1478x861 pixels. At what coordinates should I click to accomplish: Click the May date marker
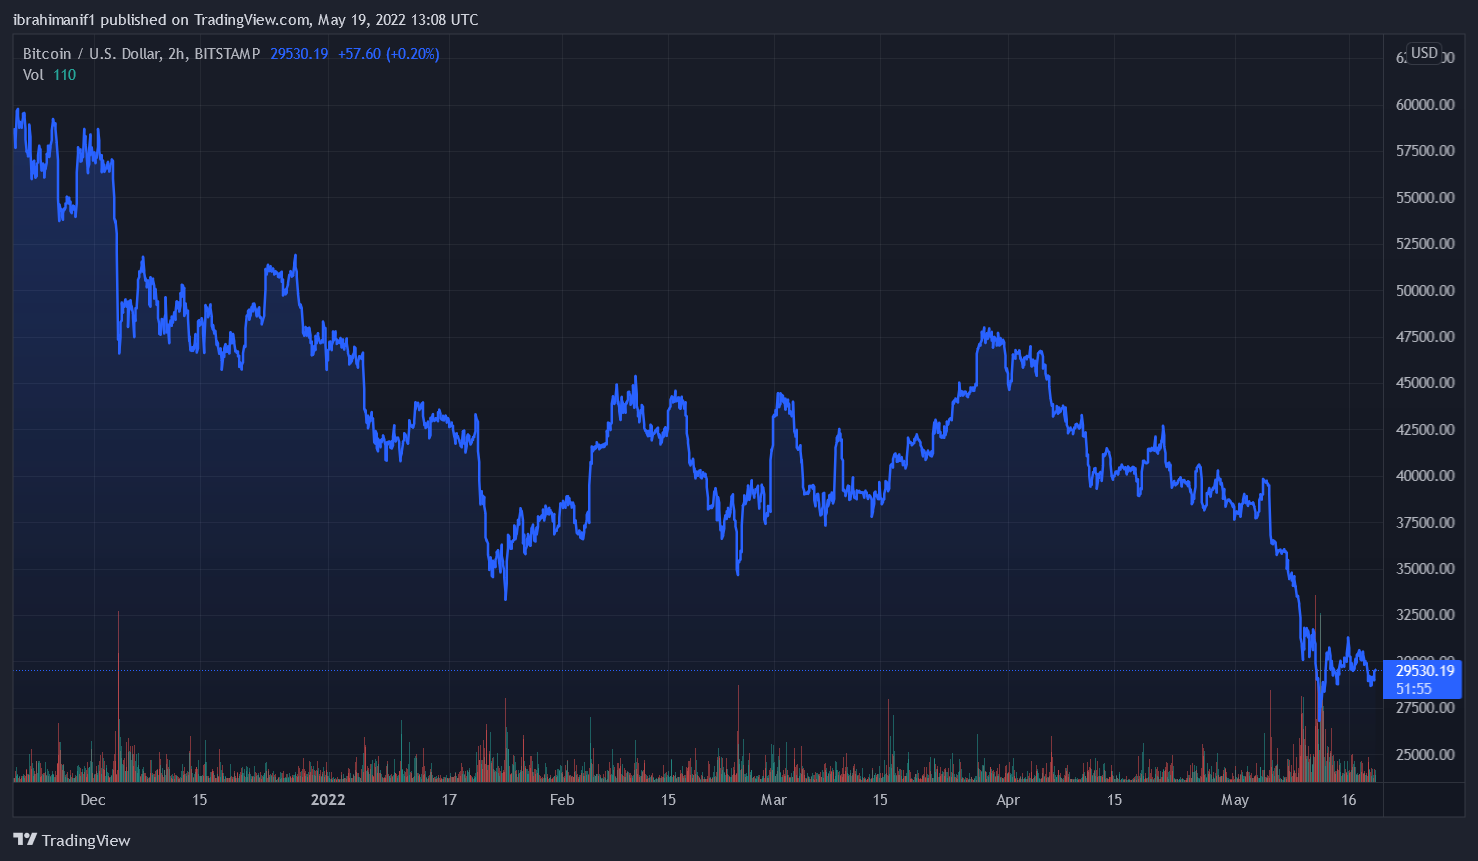(1235, 800)
